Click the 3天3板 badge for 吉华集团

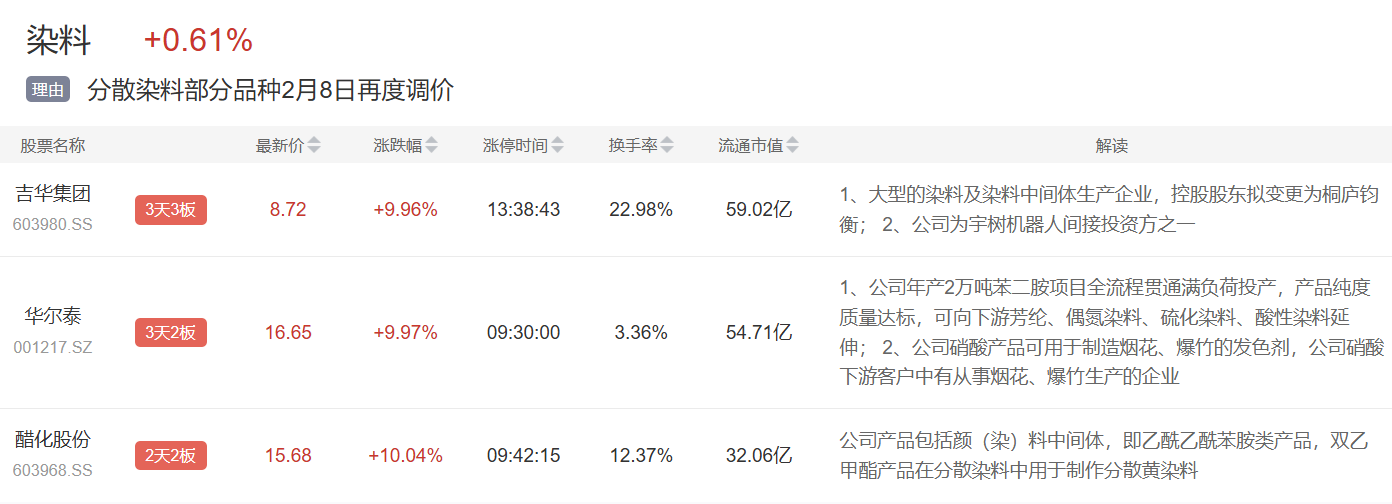(x=171, y=210)
